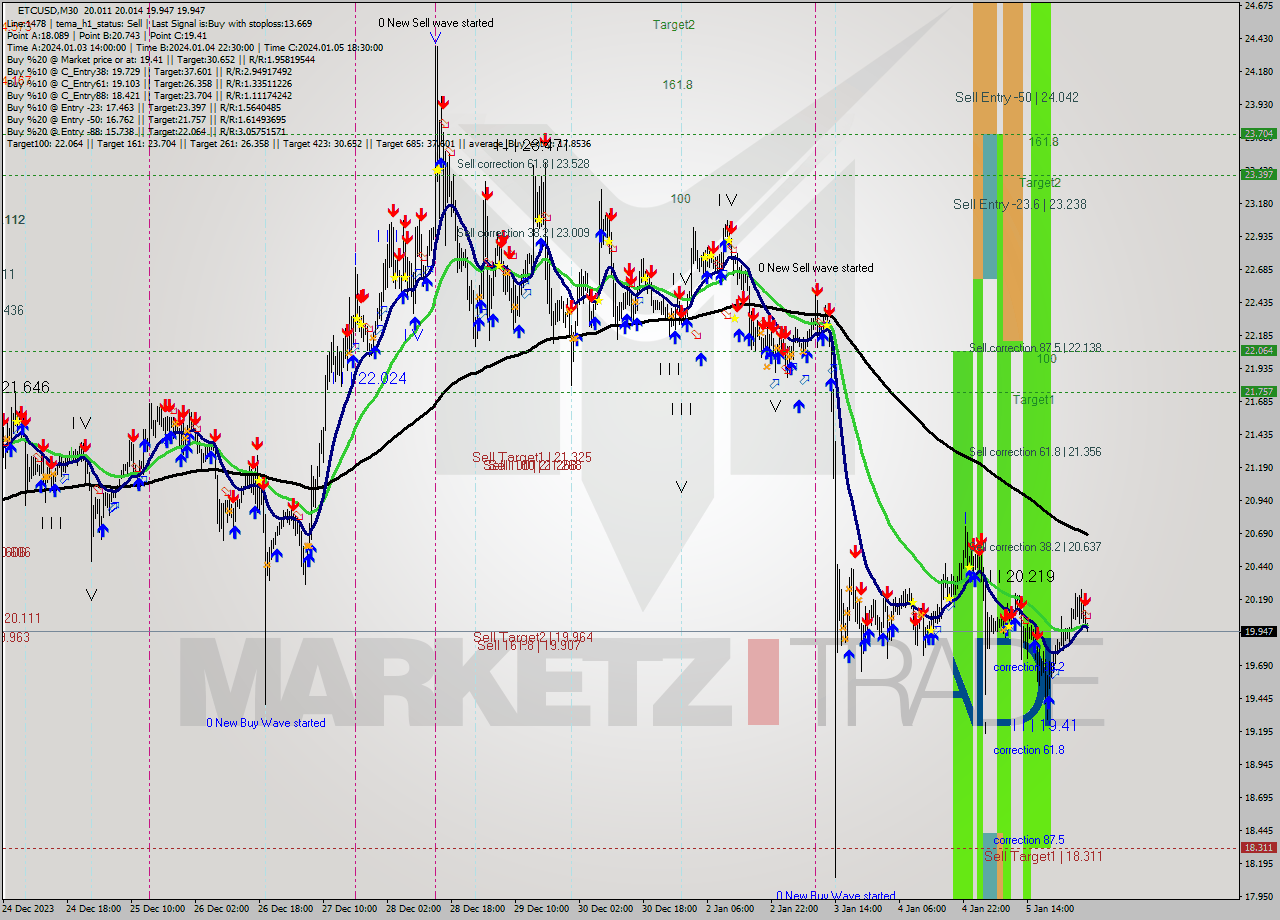The width and height of the screenshot is (1280, 920).
Task: Click the '3 Jan 14:00' time axis label
Action: pyautogui.click(x=858, y=909)
